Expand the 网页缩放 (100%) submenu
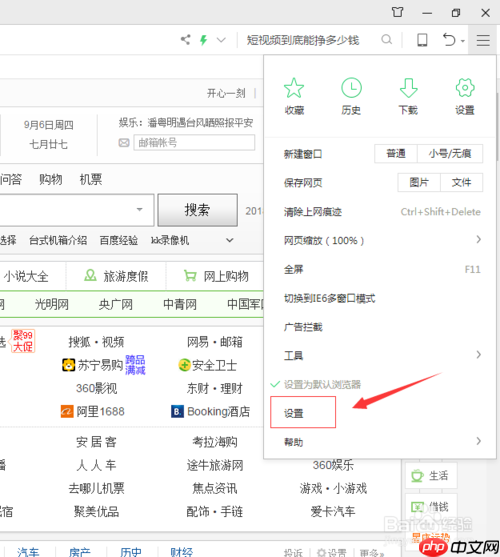Screen dimensions: 500x557 pos(380,240)
